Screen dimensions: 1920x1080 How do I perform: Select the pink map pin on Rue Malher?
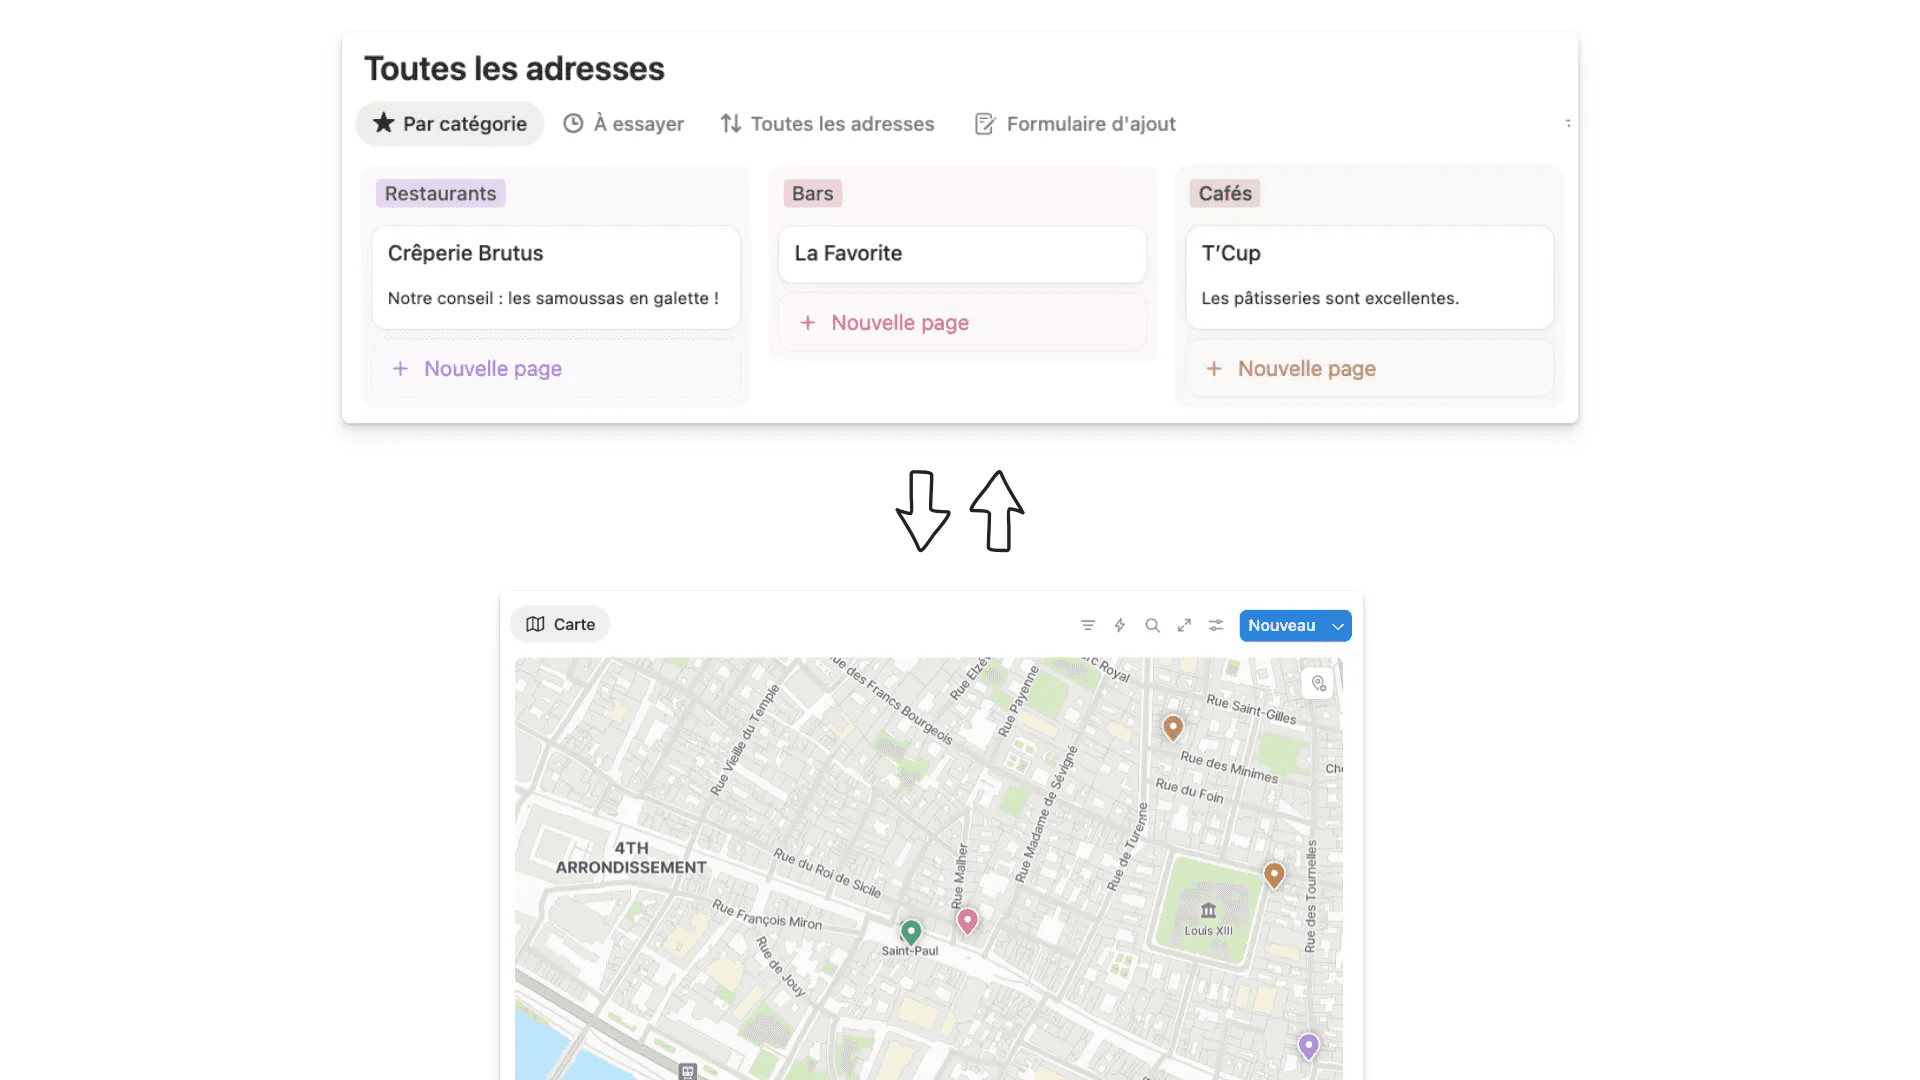coord(967,919)
